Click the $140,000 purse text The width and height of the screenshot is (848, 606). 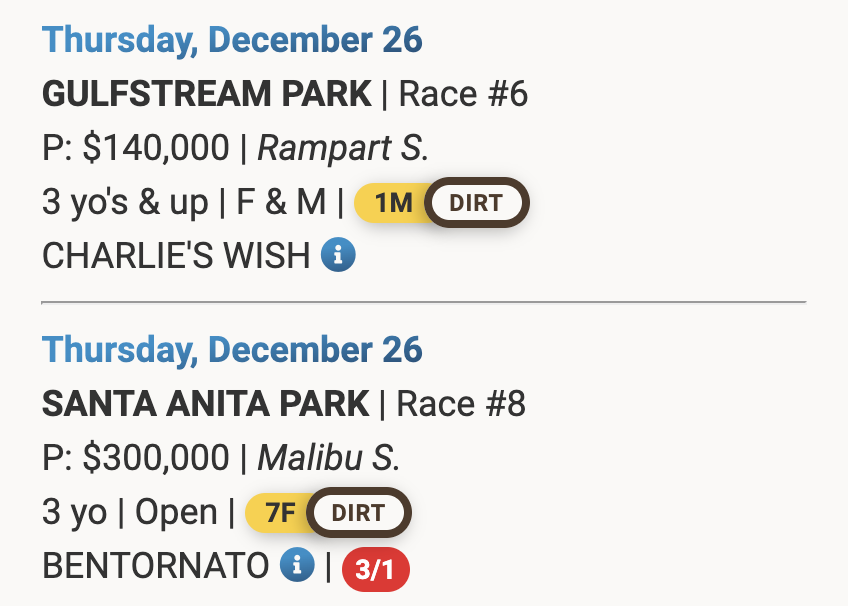(155, 148)
